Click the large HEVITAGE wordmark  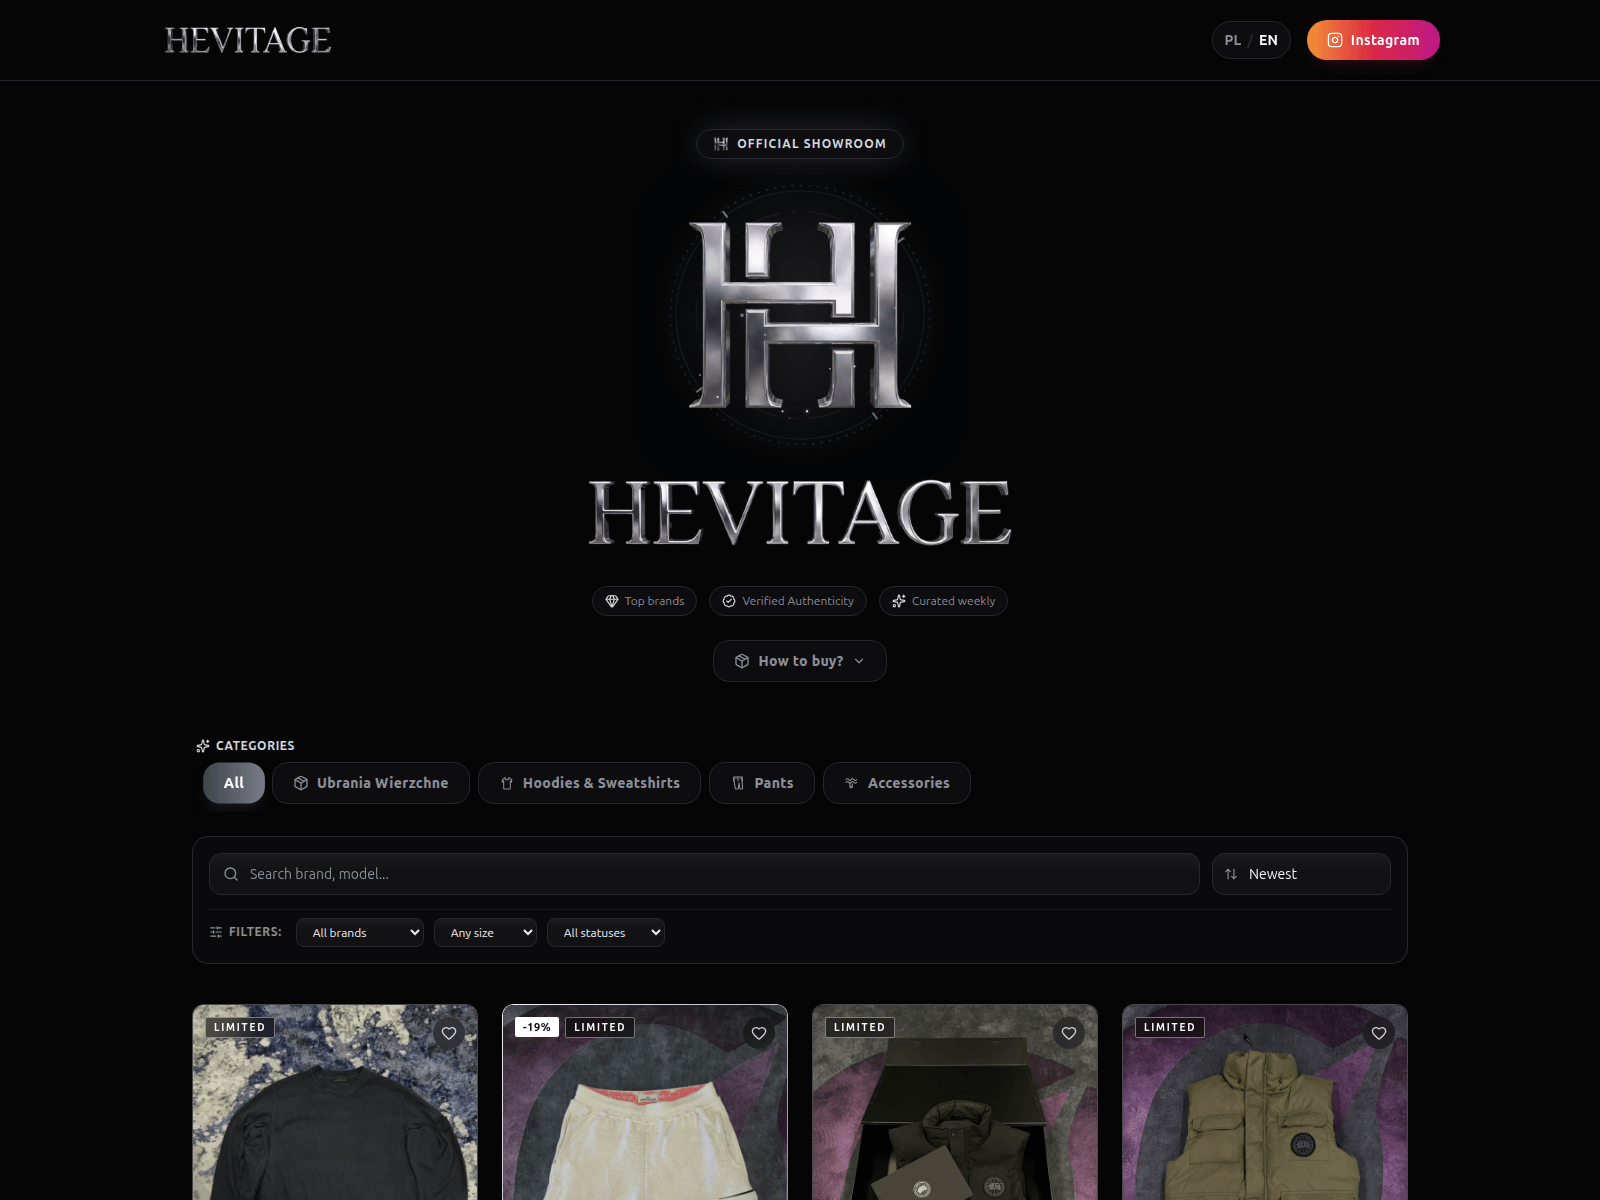pyautogui.click(x=800, y=513)
